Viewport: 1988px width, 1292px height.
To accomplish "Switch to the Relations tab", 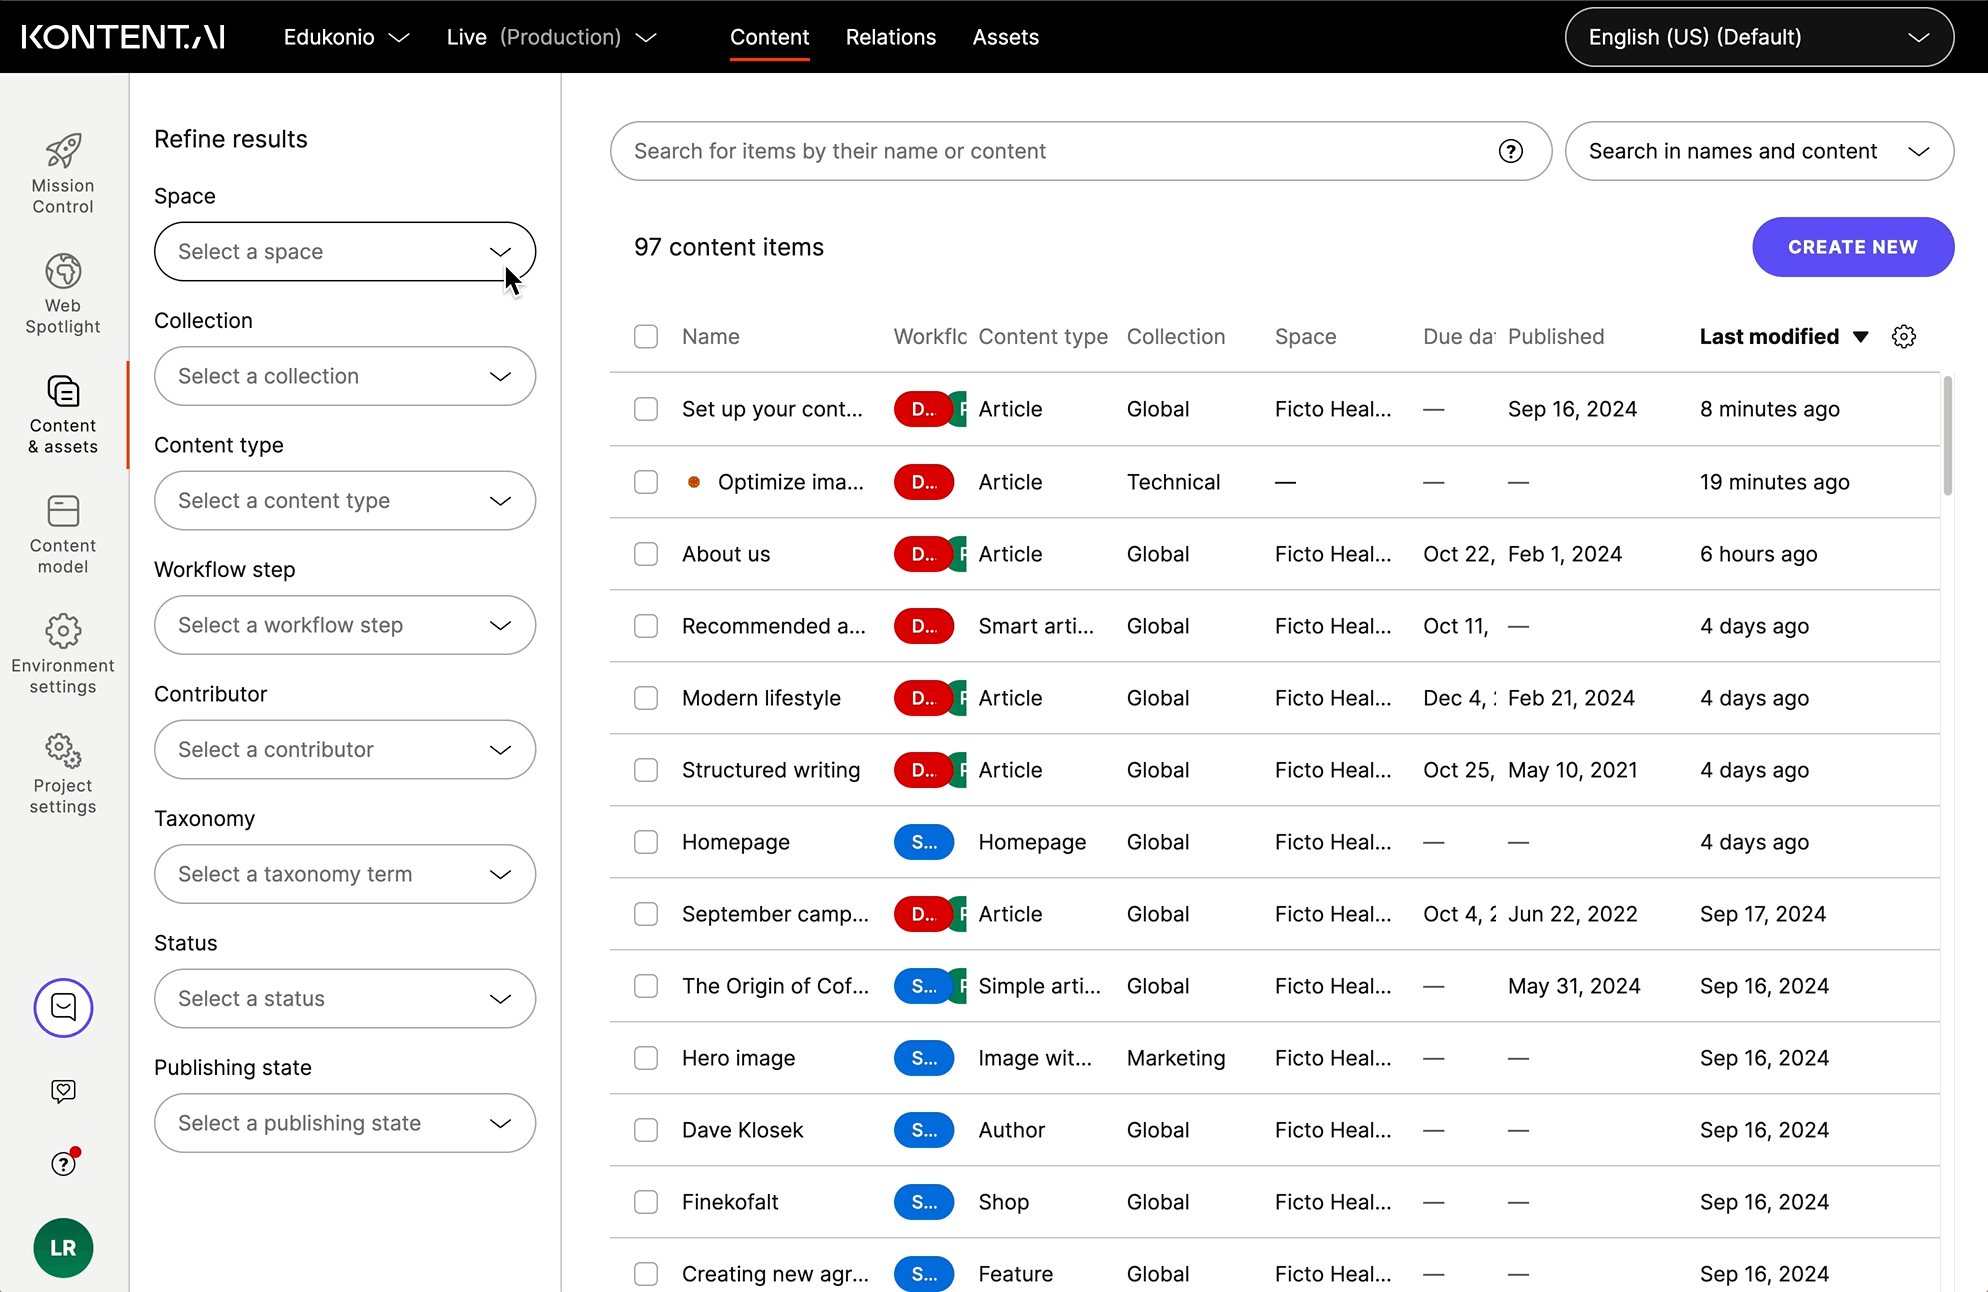I will 890,37.
